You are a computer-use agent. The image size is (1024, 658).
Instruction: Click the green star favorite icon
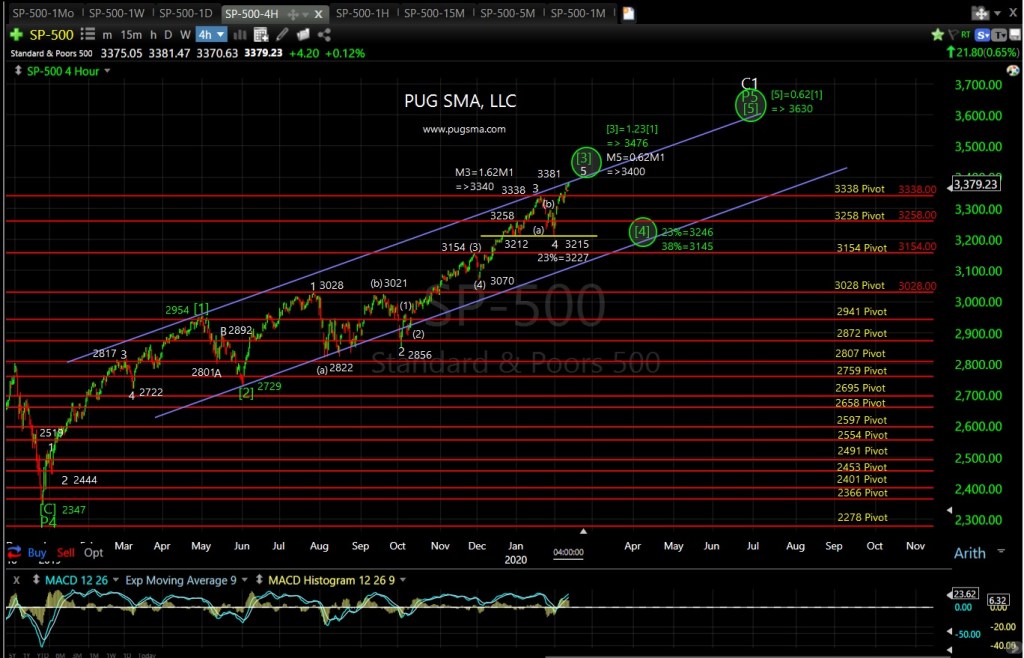[x=937, y=35]
